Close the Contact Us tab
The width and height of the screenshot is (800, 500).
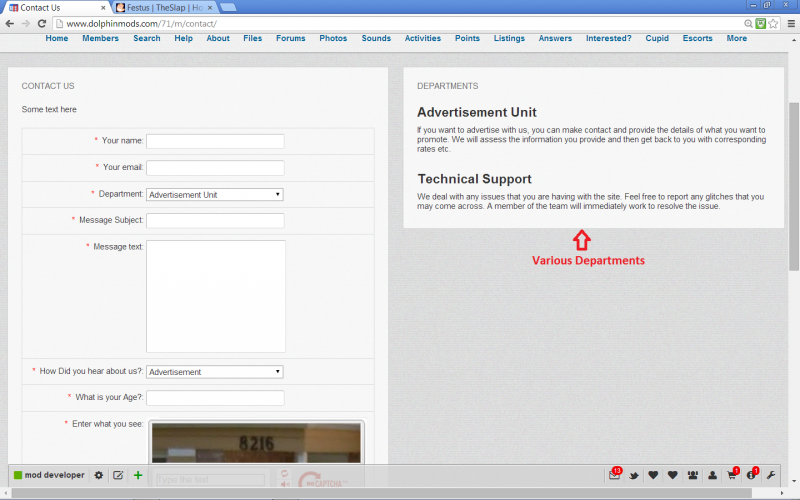[104, 8]
